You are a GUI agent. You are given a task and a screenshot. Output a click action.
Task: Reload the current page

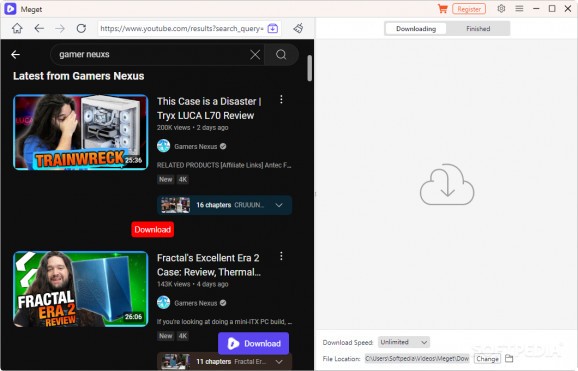point(81,28)
